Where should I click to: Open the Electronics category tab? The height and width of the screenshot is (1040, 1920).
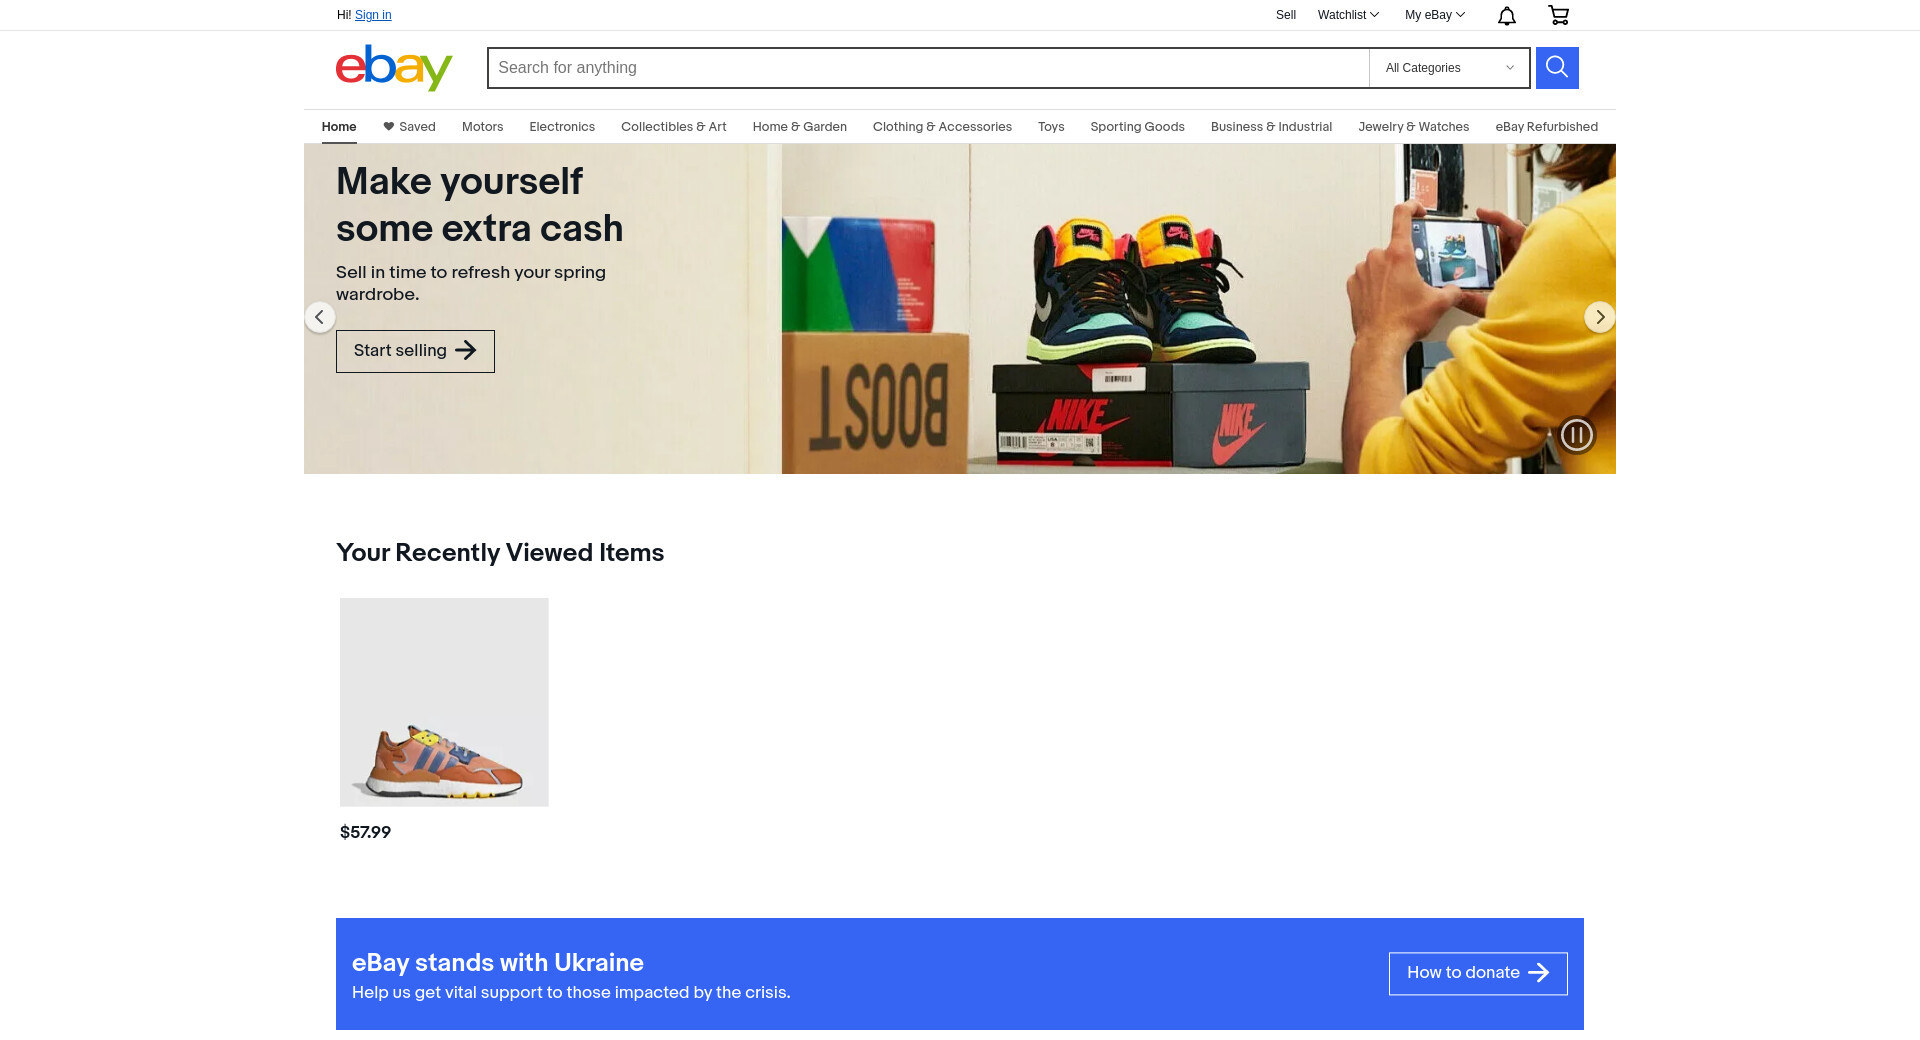pos(562,127)
